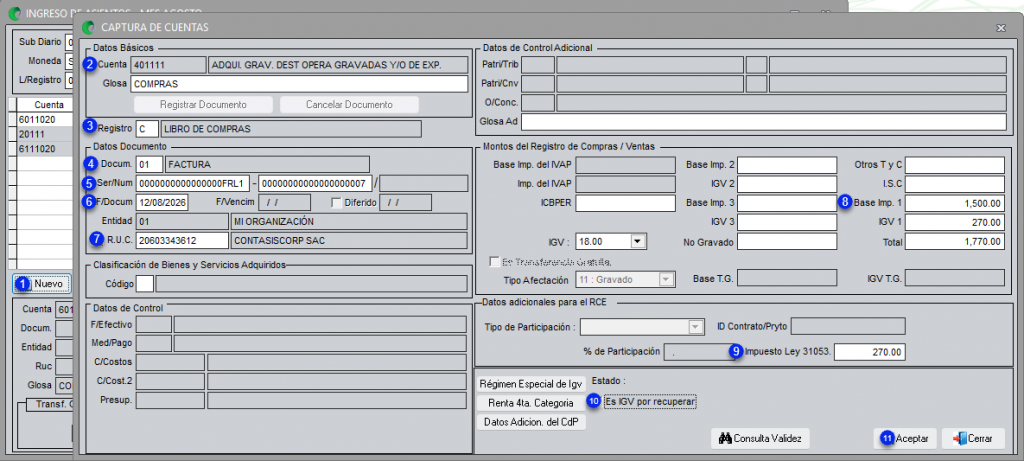
Task: Click the Otros T y C field
Action: 955,165
